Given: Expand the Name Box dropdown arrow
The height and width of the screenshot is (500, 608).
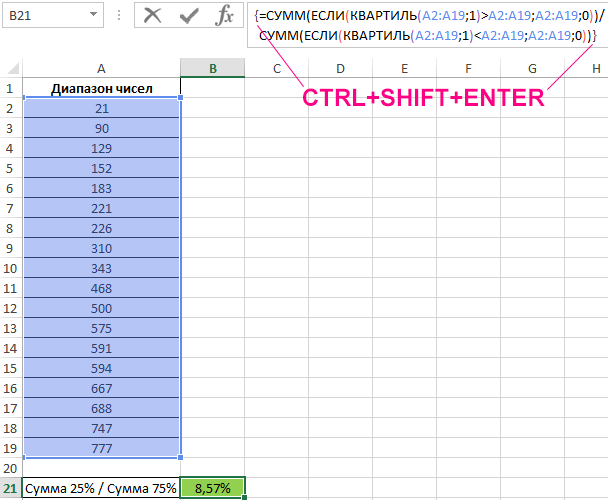Looking at the screenshot, I should click(x=92, y=16).
